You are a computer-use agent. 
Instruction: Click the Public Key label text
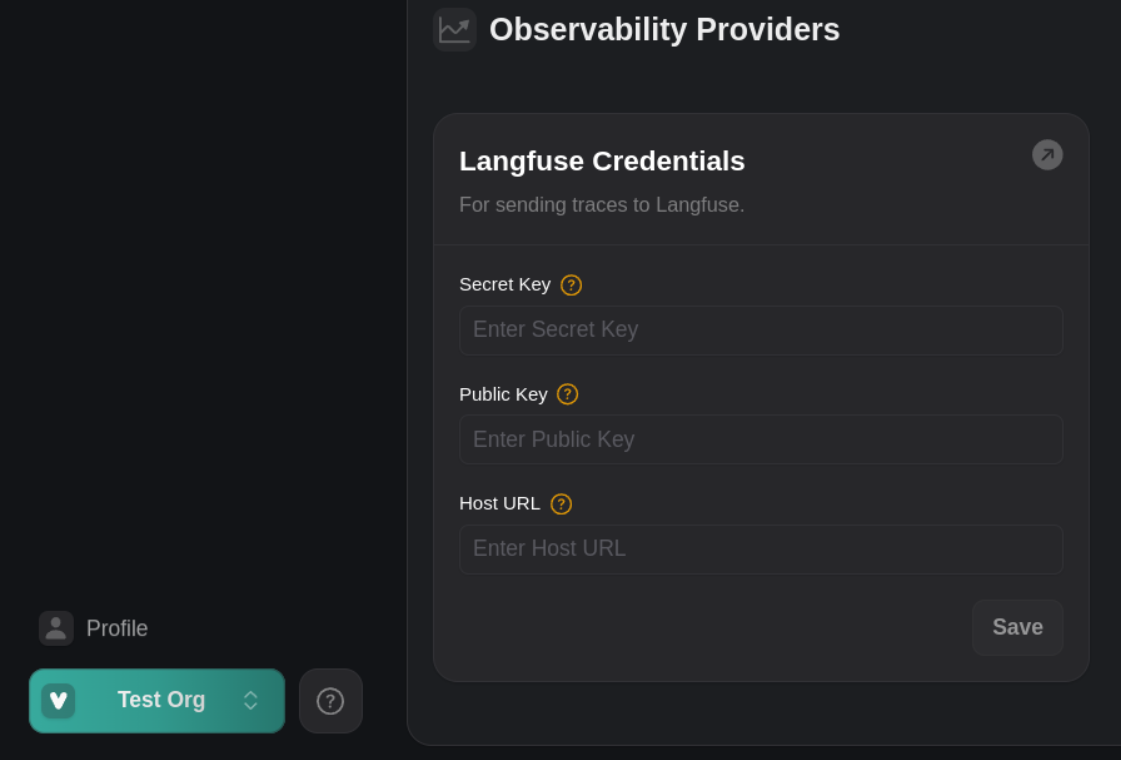503,394
